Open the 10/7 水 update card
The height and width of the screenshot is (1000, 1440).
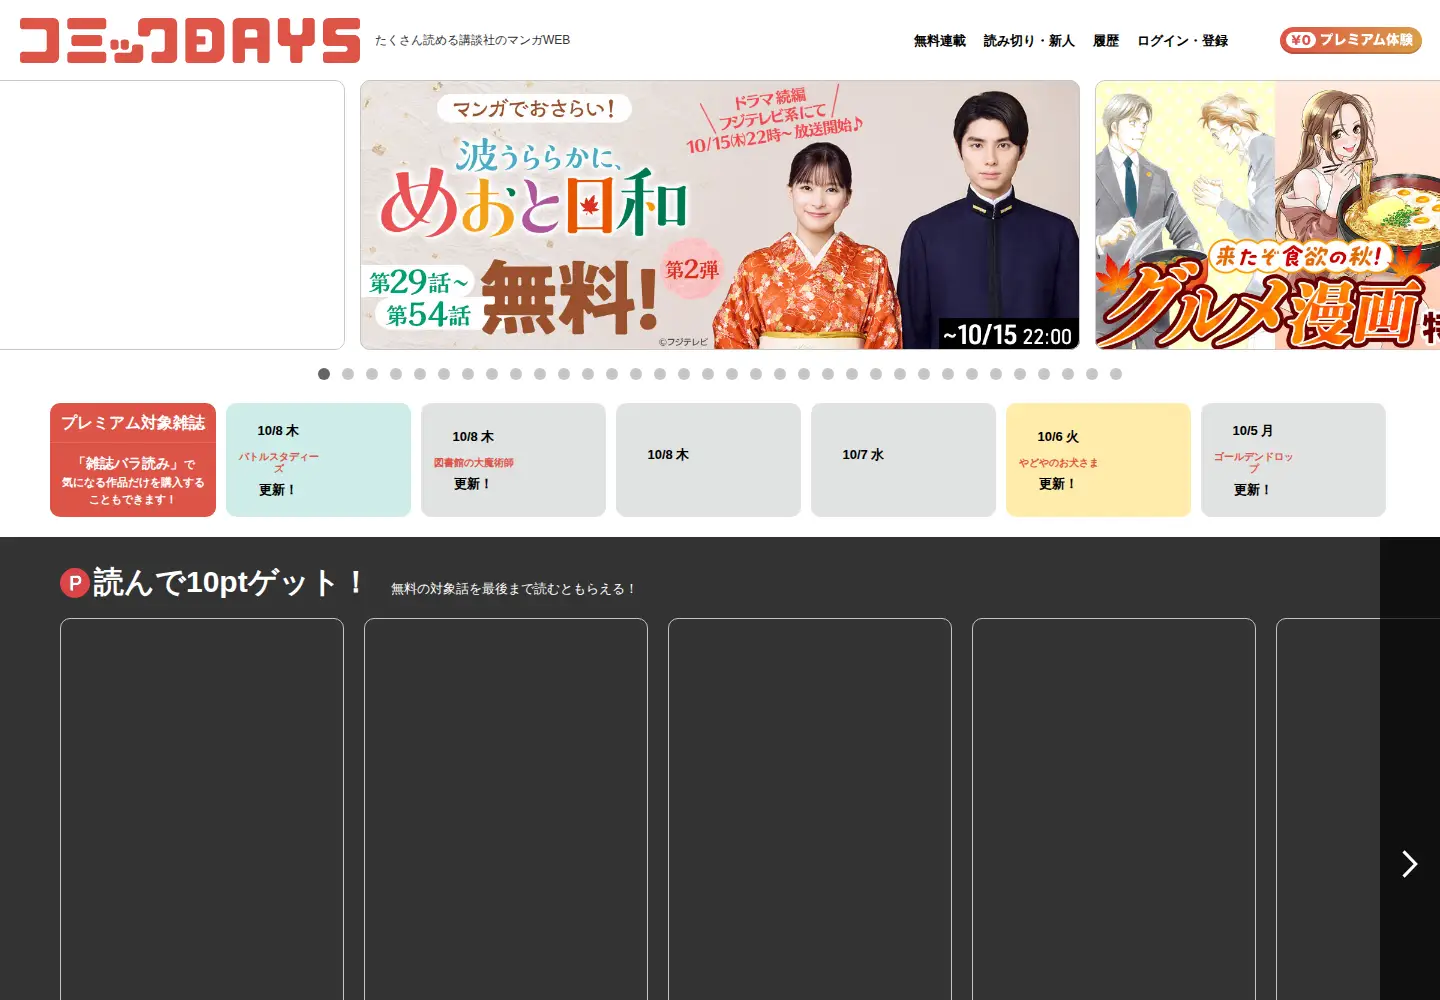click(x=903, y=460)
